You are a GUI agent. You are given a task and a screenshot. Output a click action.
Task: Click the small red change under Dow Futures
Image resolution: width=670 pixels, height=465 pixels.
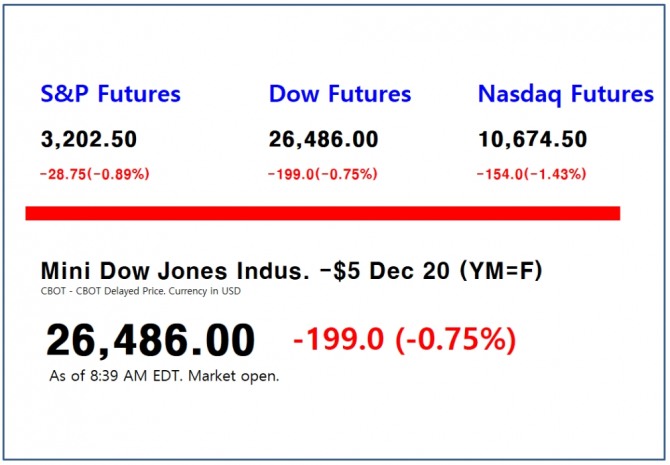click(x=322, y=174)
